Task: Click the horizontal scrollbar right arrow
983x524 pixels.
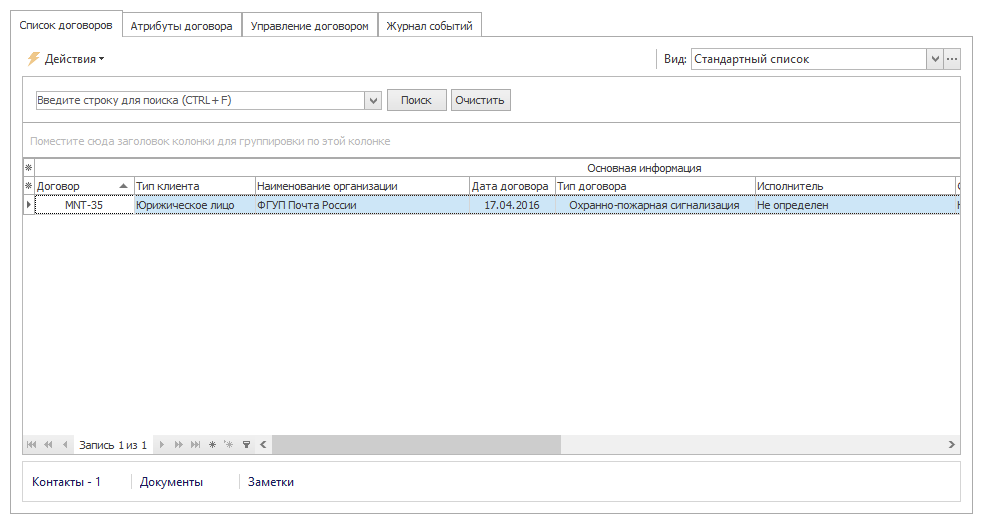Action: click(x=952, y=444)
